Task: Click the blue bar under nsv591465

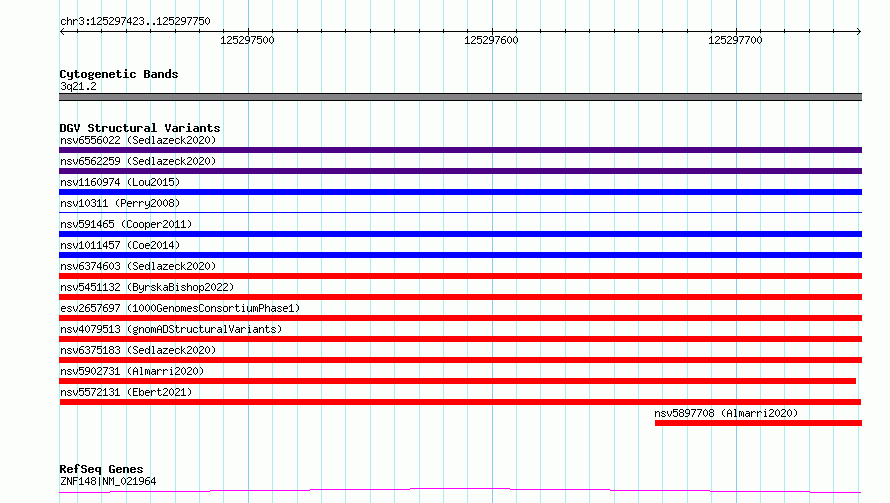Action: click(x=460, y=234)
